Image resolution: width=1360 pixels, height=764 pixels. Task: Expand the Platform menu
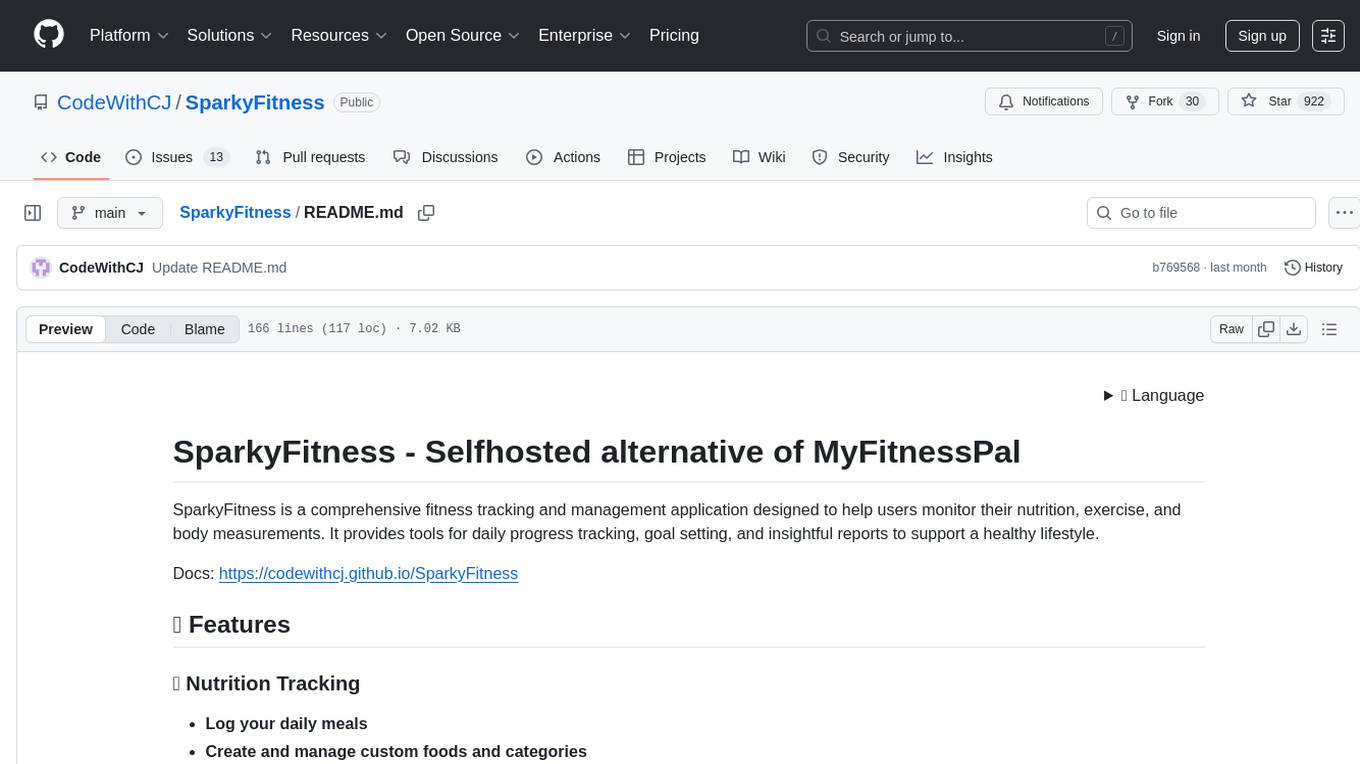129,35
